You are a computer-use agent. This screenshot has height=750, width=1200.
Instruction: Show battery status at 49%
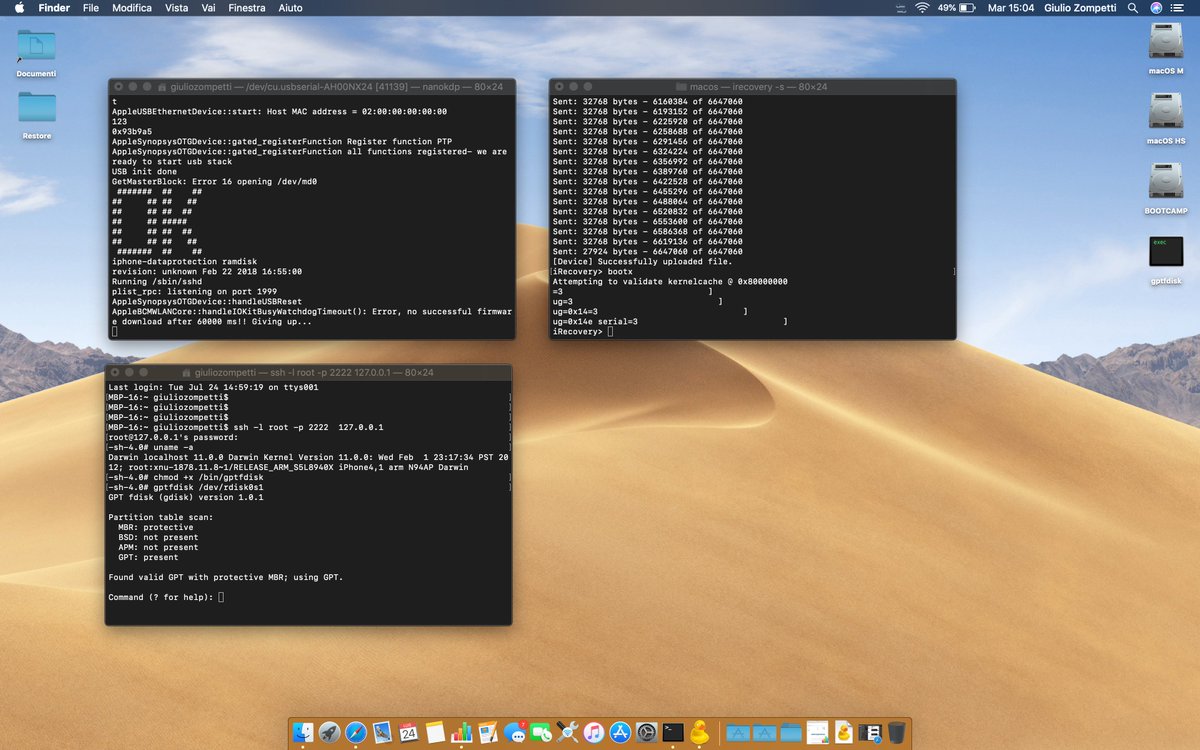point(956,7)
